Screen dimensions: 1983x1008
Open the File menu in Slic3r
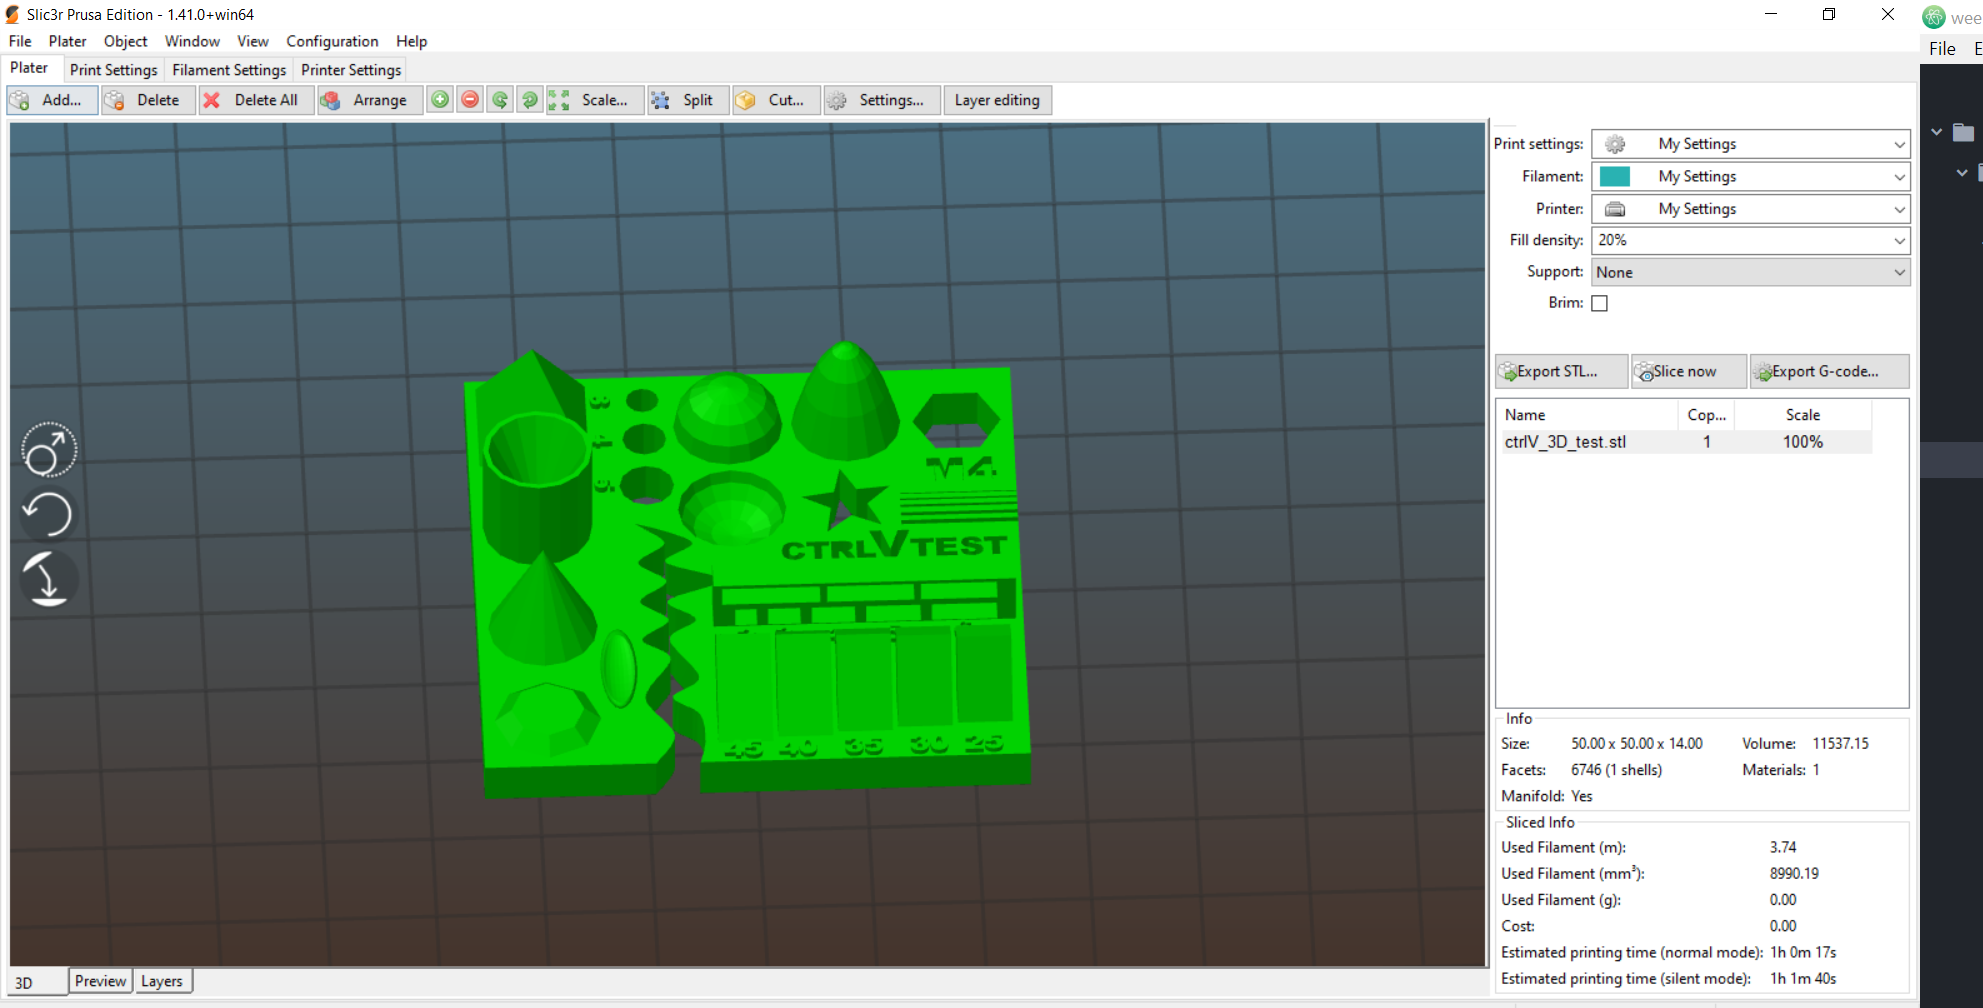coord(20,41)
